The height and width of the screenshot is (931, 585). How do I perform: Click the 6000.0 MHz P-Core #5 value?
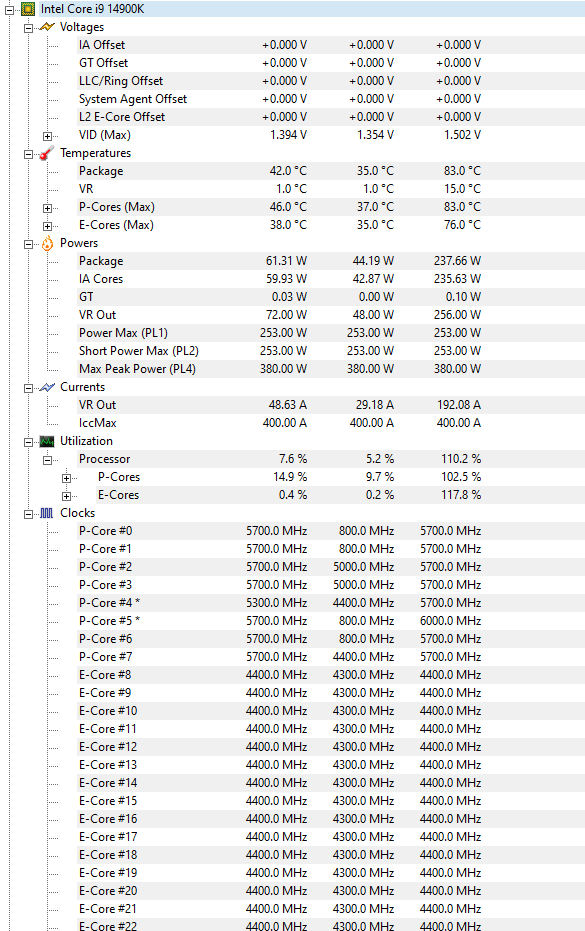pos(451,620)
